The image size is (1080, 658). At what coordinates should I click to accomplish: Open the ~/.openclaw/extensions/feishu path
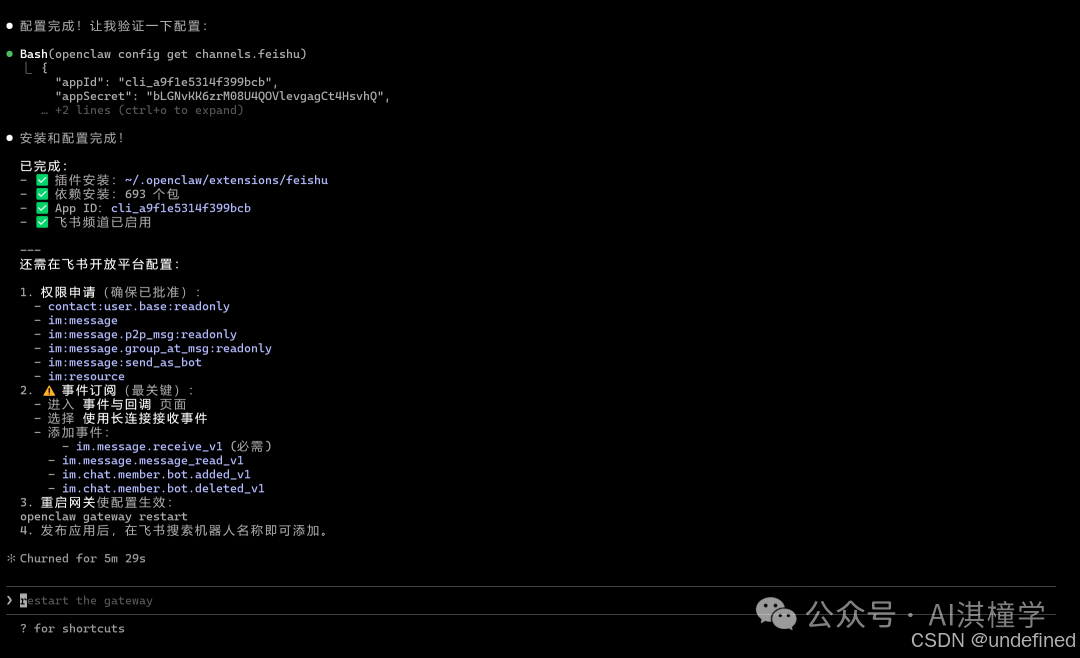coord(226,180)
